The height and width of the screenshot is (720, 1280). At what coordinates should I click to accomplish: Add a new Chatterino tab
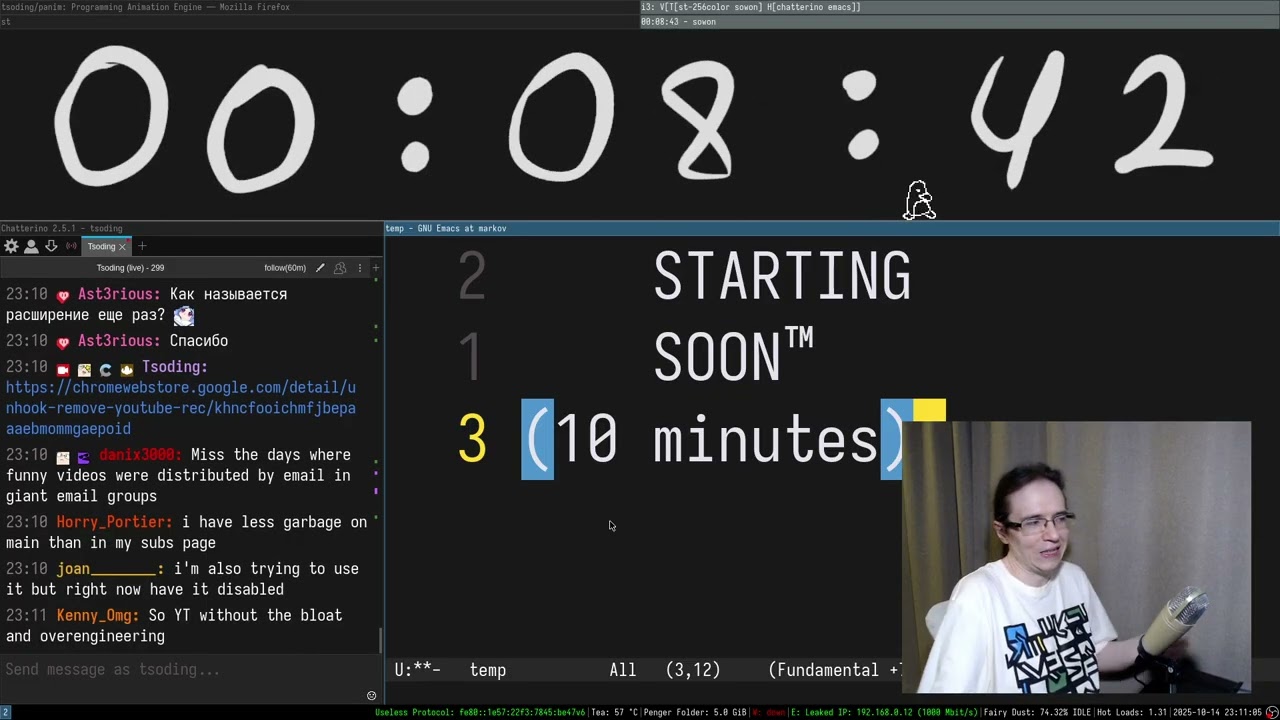point(142,246)
